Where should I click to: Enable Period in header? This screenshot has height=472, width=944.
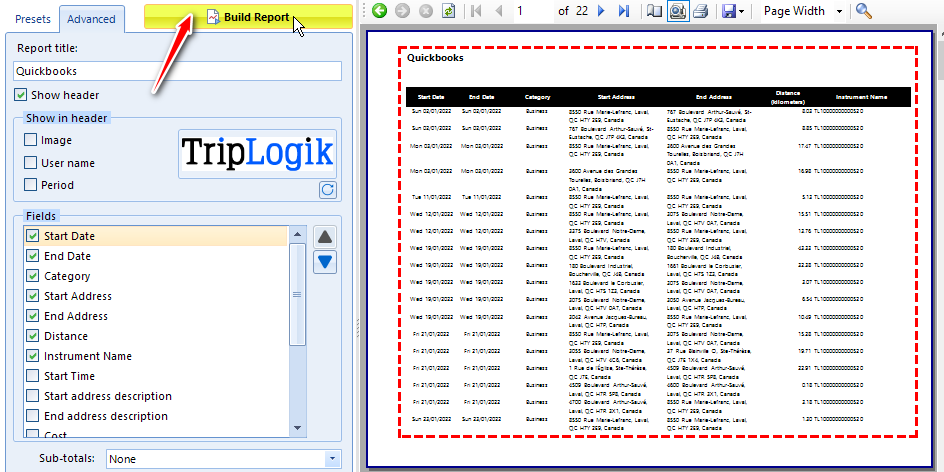coord(31,185)
